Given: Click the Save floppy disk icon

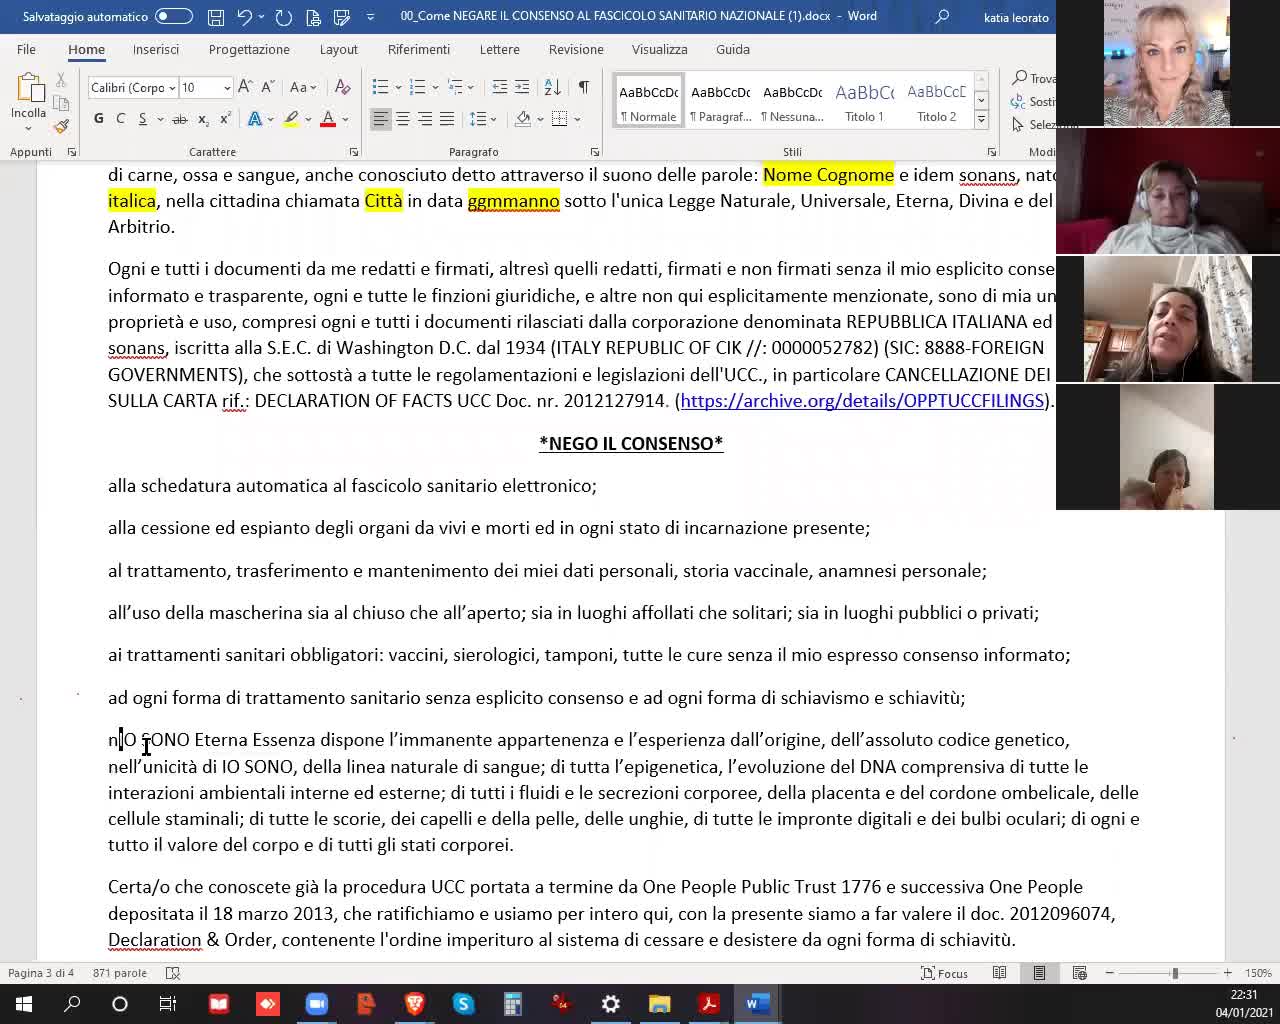Looking at the screenshot, I should click(216, 17).
